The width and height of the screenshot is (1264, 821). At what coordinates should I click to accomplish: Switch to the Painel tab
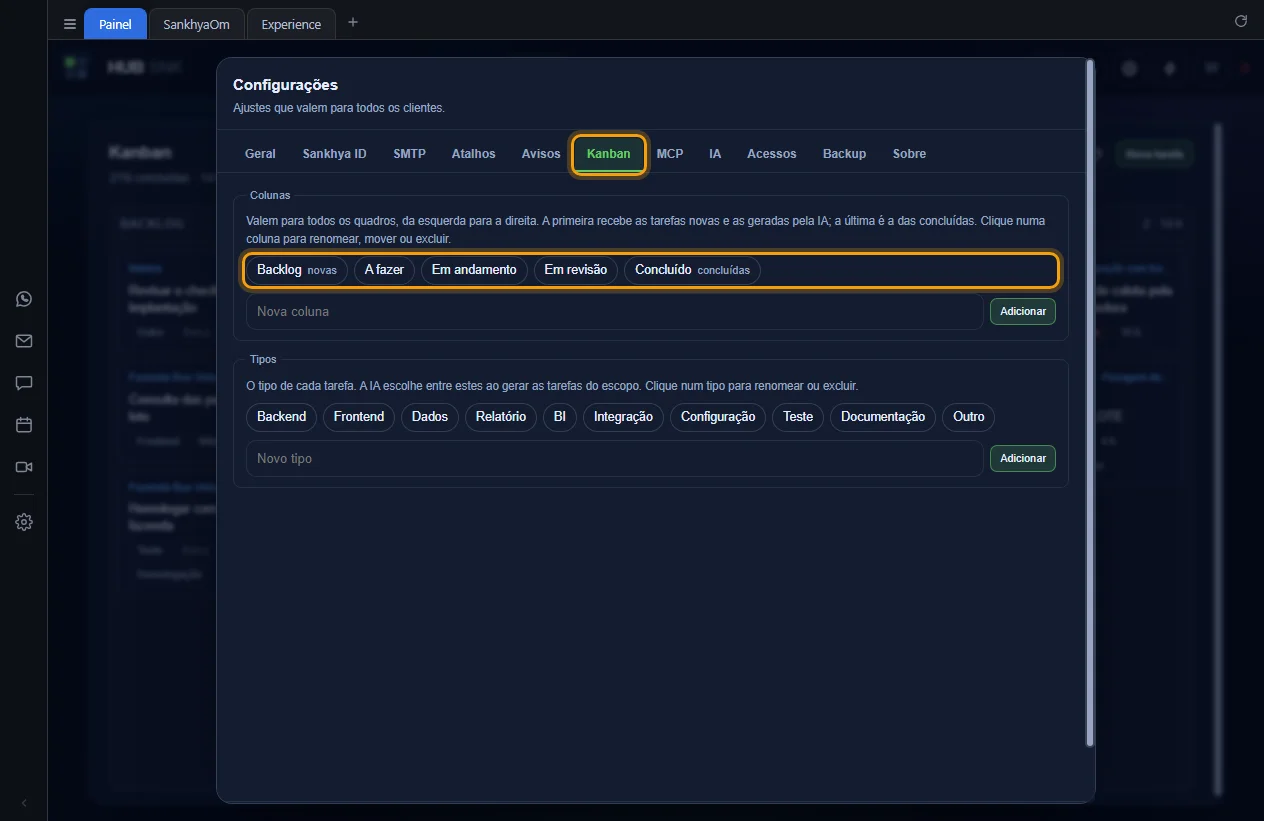(115, 24)
